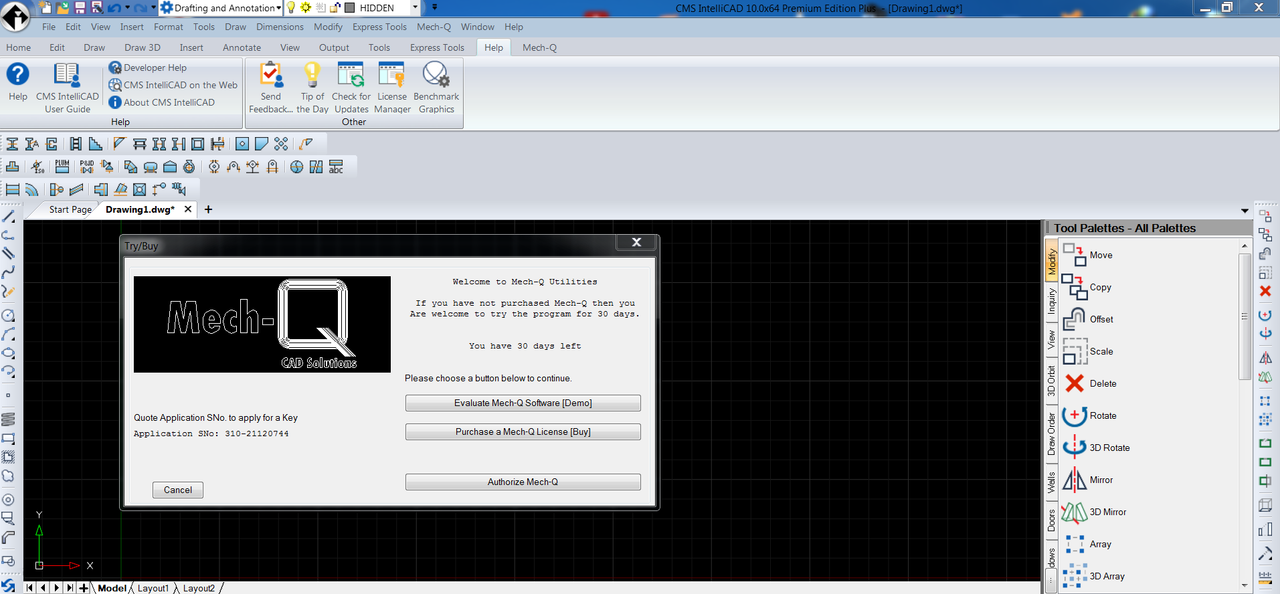
Task: Click the red X delete icon in right toolbar
Action: click(1265, 291)
